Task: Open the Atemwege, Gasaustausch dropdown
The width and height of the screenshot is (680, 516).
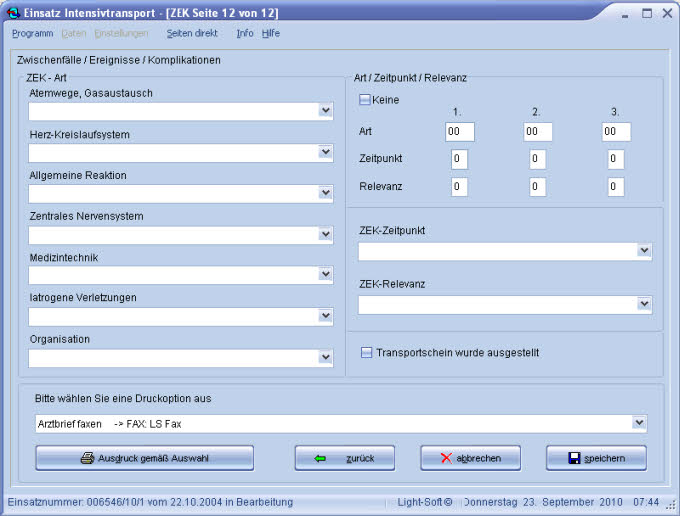Action: tap(180, 111)
